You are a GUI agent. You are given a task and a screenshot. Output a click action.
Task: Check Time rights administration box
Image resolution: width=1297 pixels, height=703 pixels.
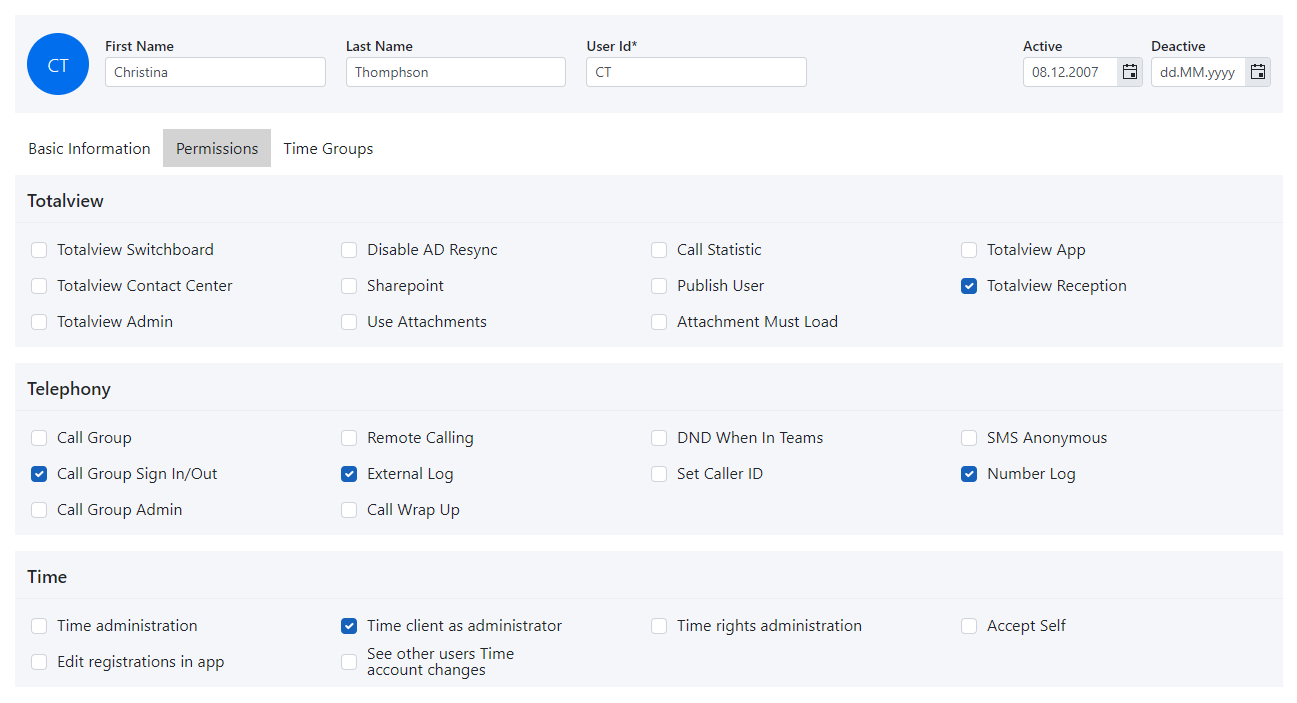659,626
